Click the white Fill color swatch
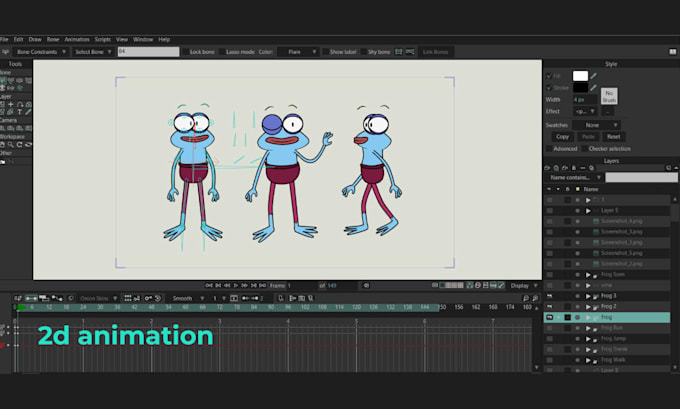 tap(580, 76)
